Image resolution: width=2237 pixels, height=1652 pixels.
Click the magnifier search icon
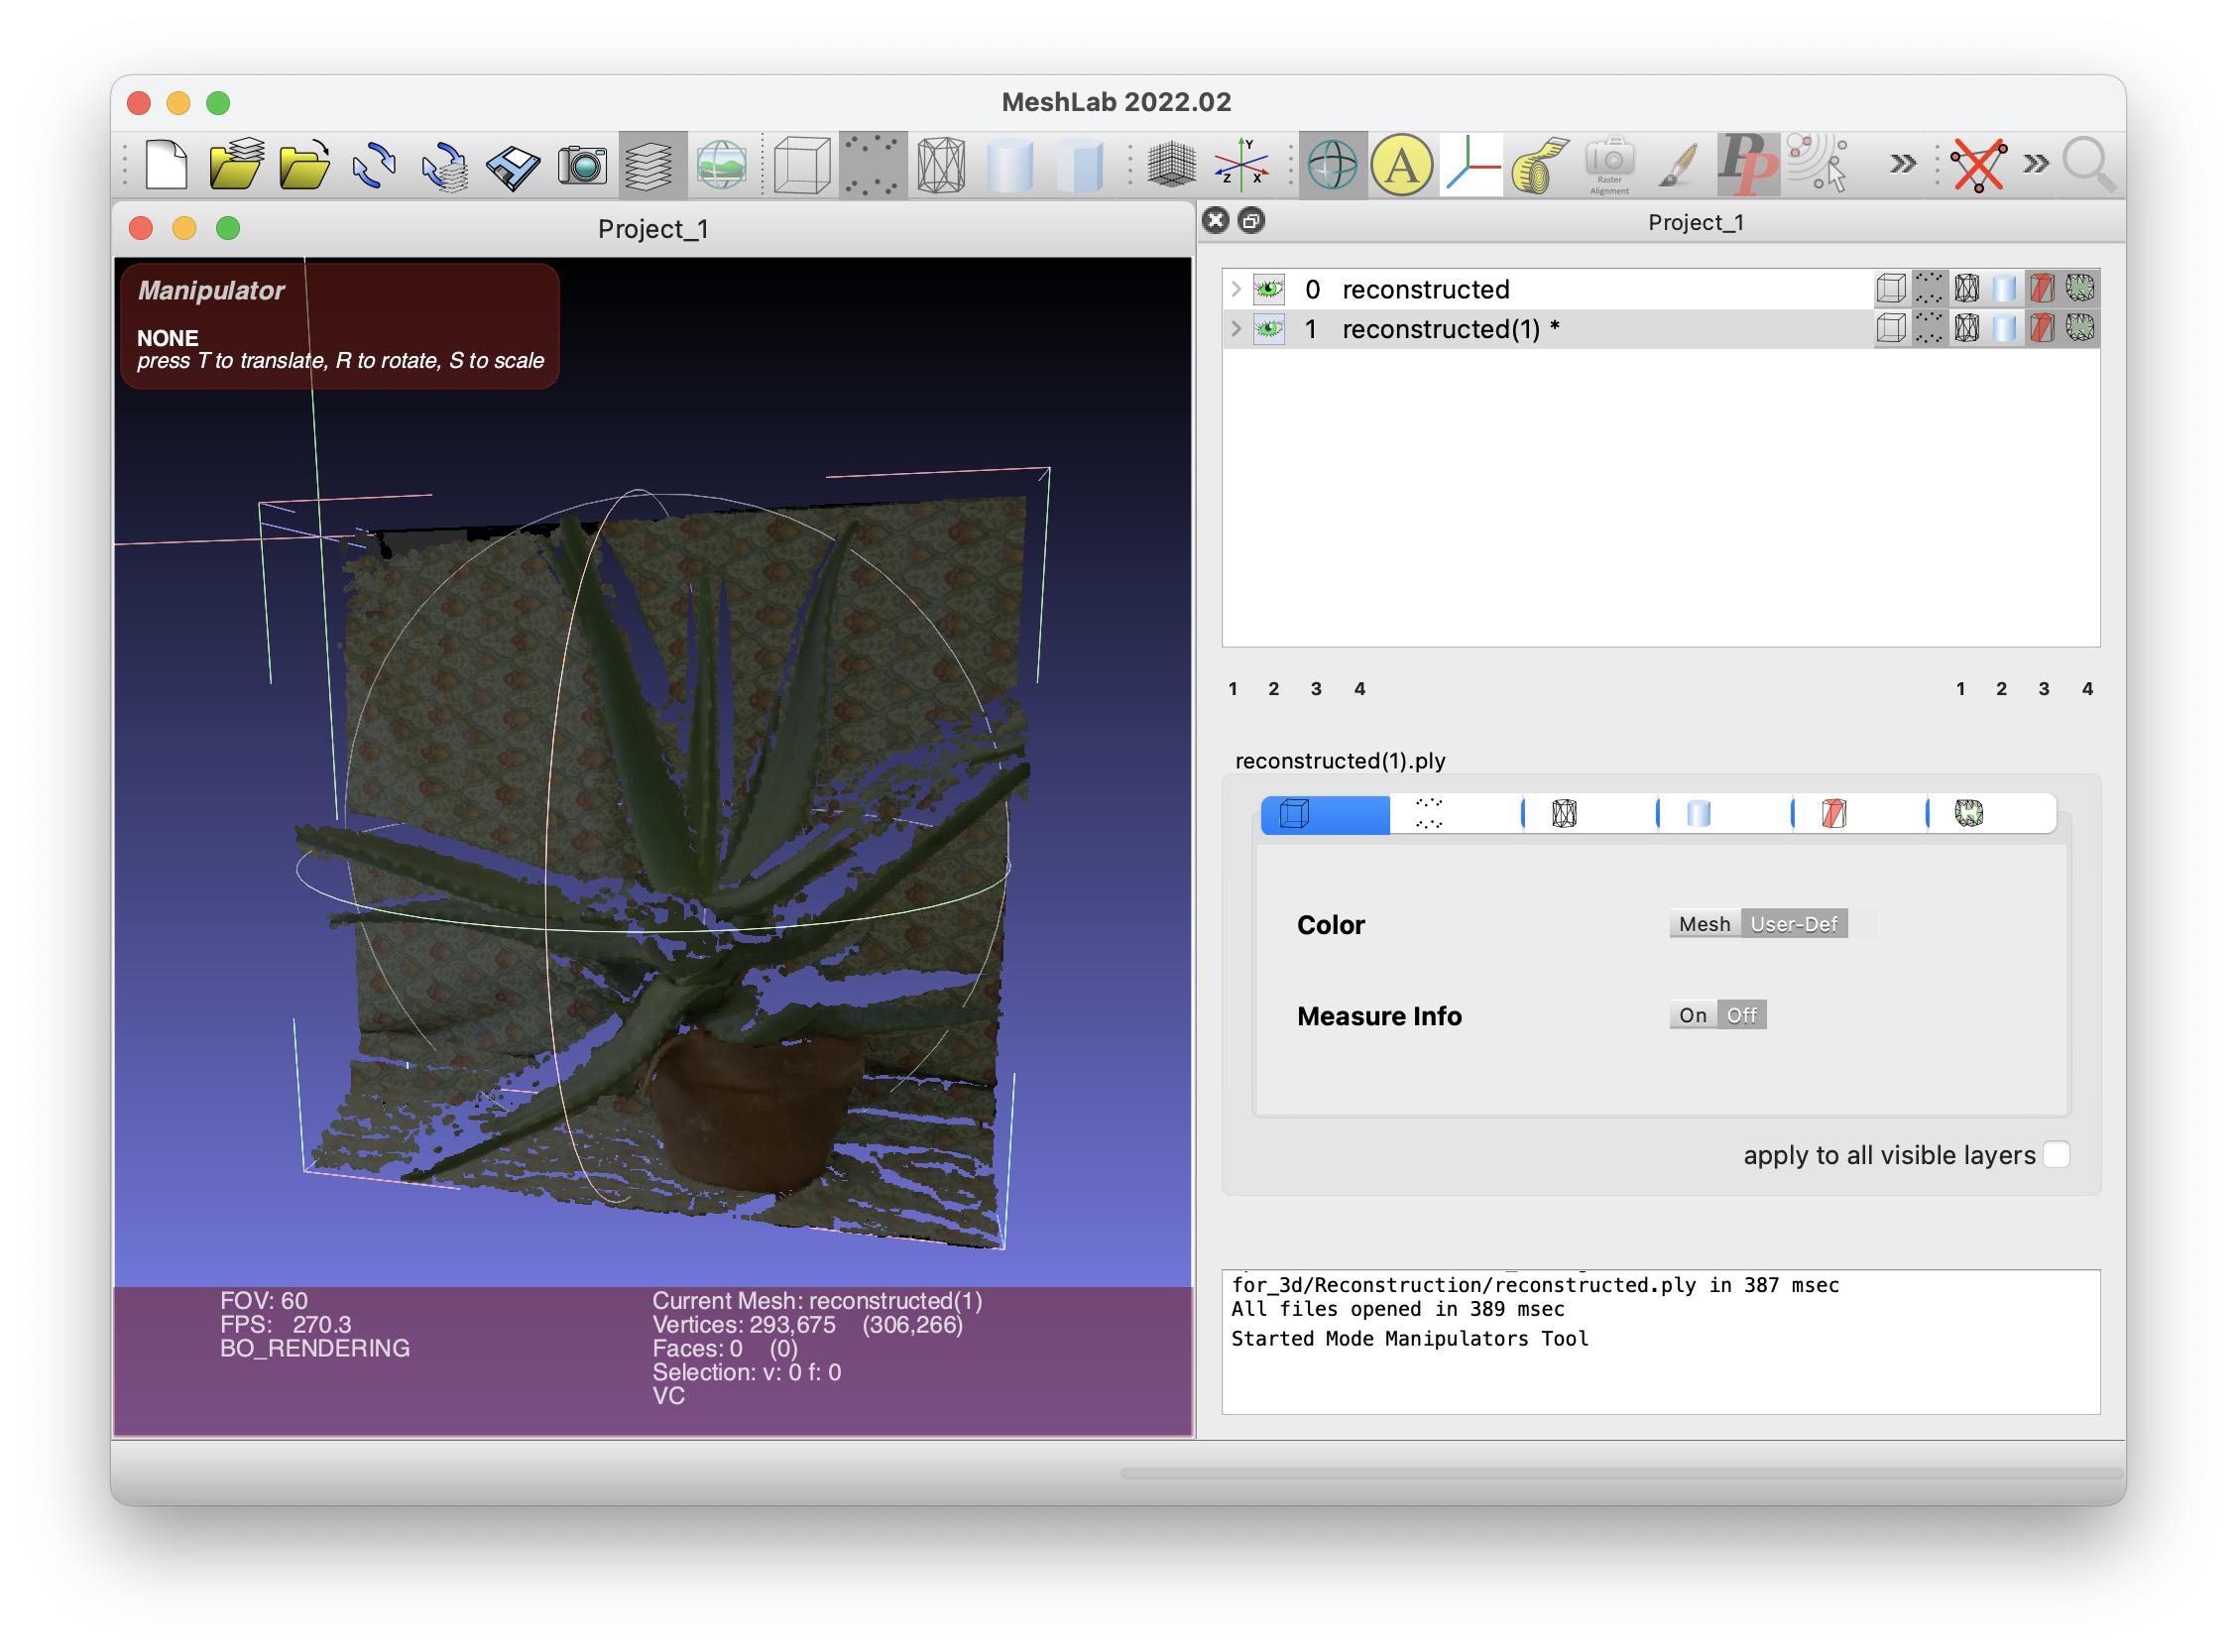pyautogui.click(x=2090, y=165)
